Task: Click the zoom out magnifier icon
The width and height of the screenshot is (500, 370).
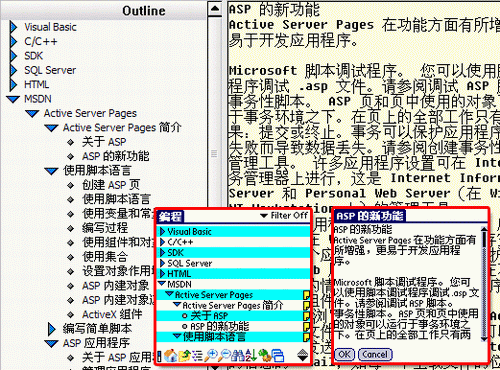Action: (x=224, y=355)
